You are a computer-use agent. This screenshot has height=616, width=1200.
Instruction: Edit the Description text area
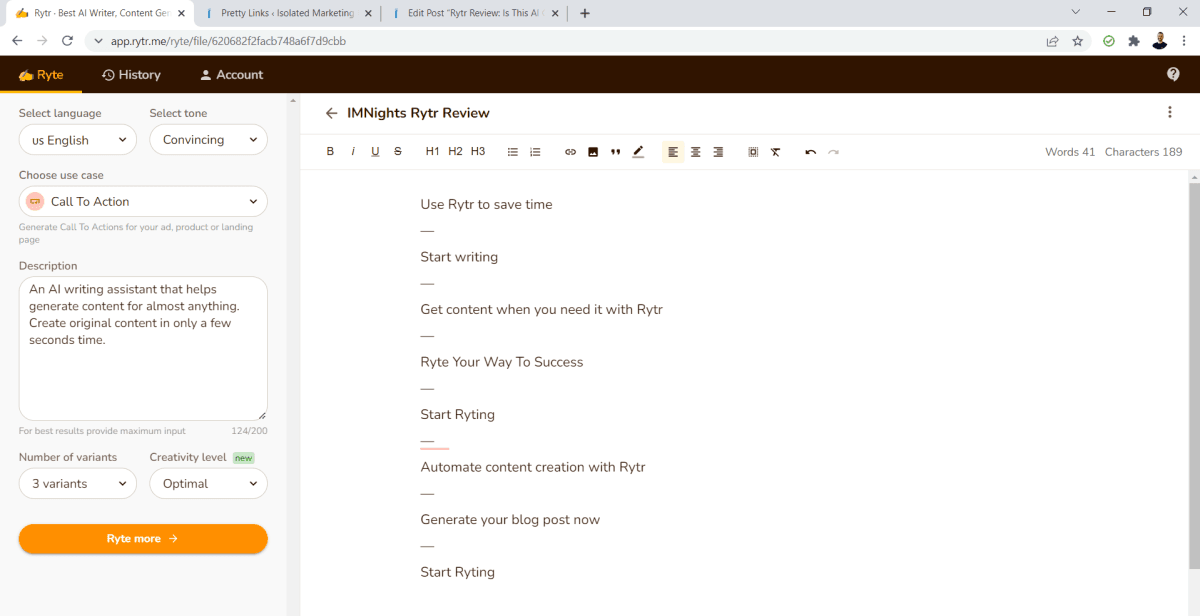click(143, 348)
